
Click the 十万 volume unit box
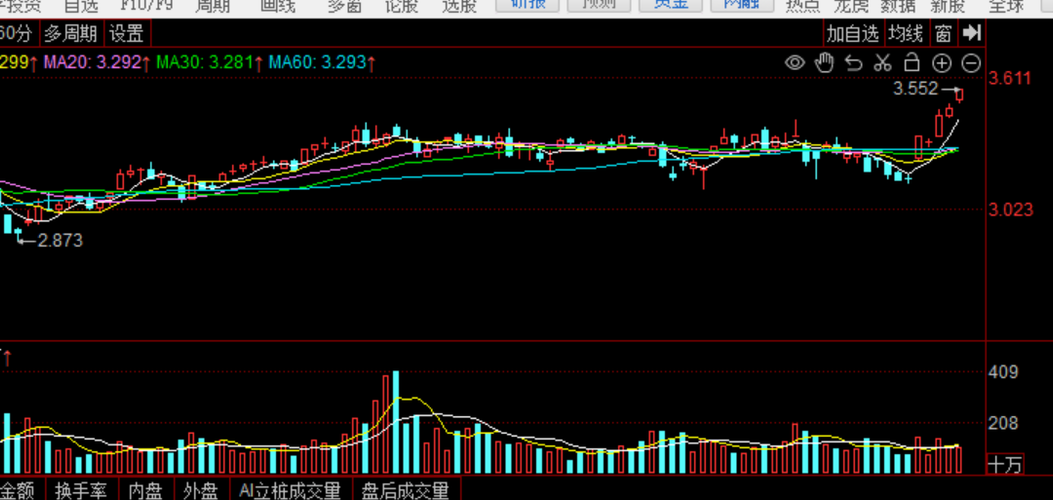tap(1005, 464)
